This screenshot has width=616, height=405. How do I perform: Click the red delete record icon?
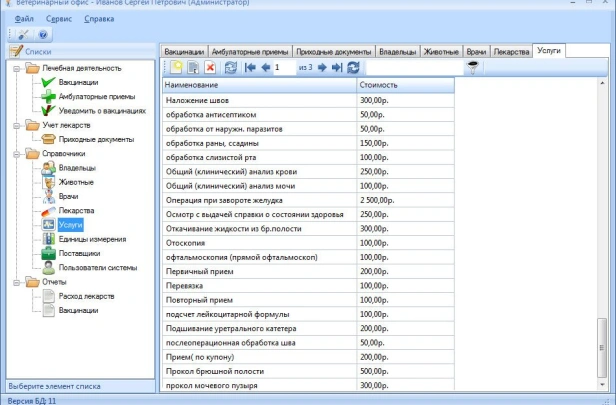pos(210,67)
